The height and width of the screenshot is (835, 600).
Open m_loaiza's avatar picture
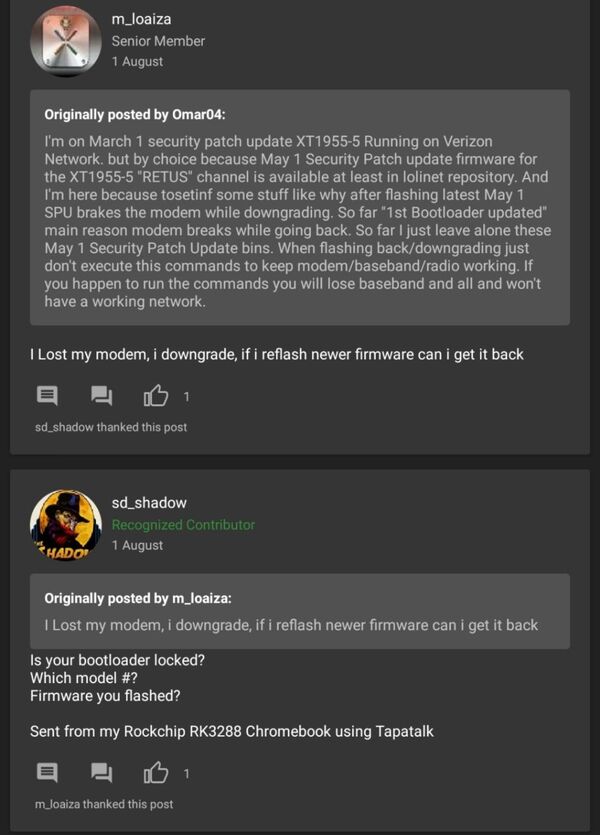pyautogui.click(x=66, y=41)
